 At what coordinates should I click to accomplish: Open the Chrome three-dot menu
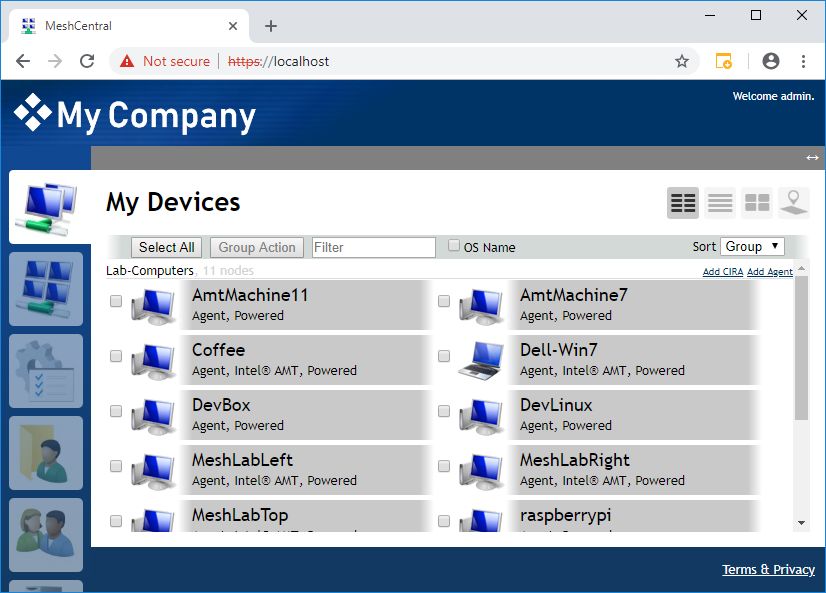[803, 61]
